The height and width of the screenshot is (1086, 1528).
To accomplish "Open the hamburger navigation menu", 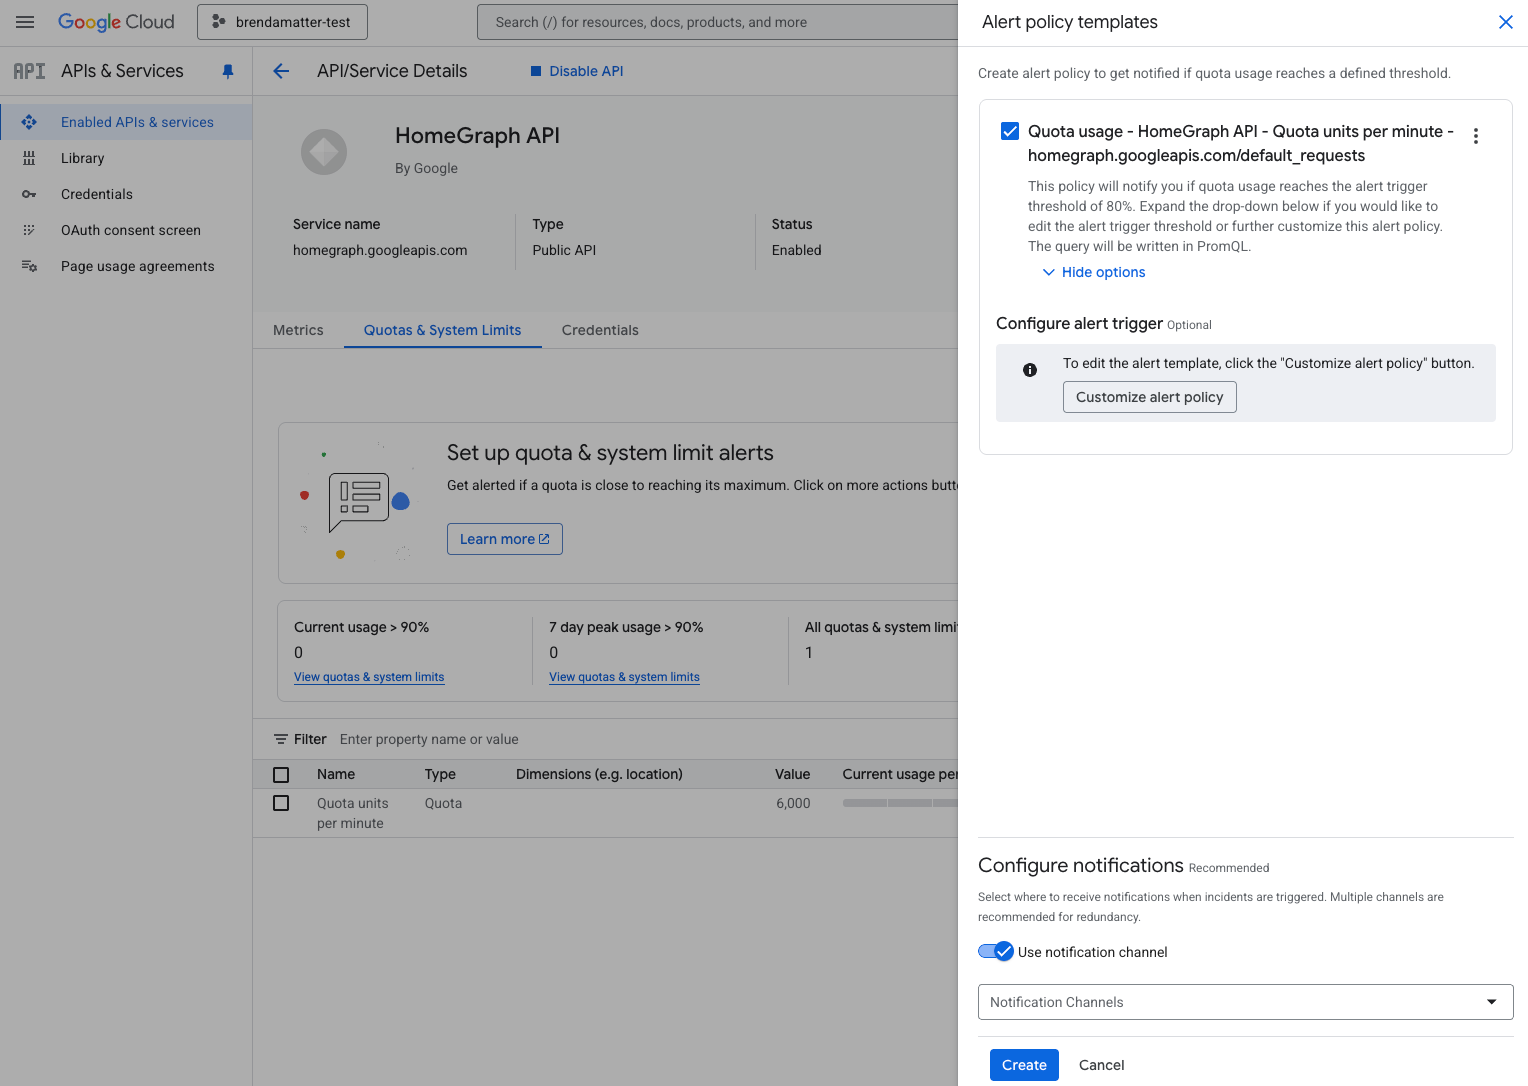I will (25, 22).
